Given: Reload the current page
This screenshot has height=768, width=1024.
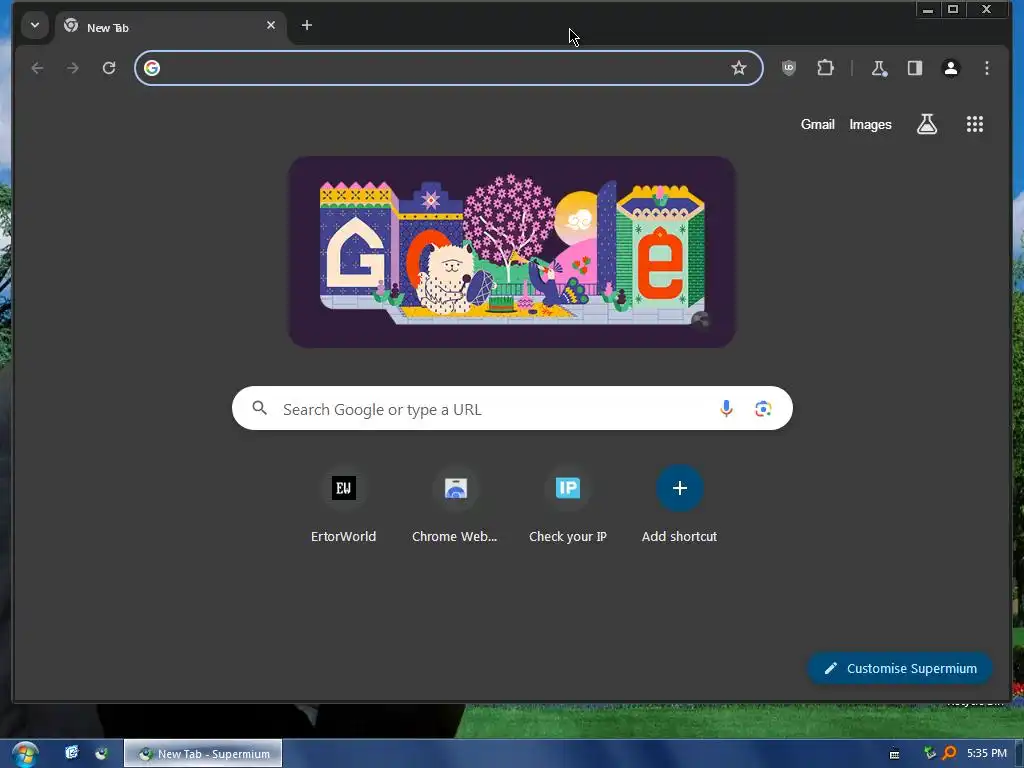Looking at the screenshot, I should click(108, 68).
